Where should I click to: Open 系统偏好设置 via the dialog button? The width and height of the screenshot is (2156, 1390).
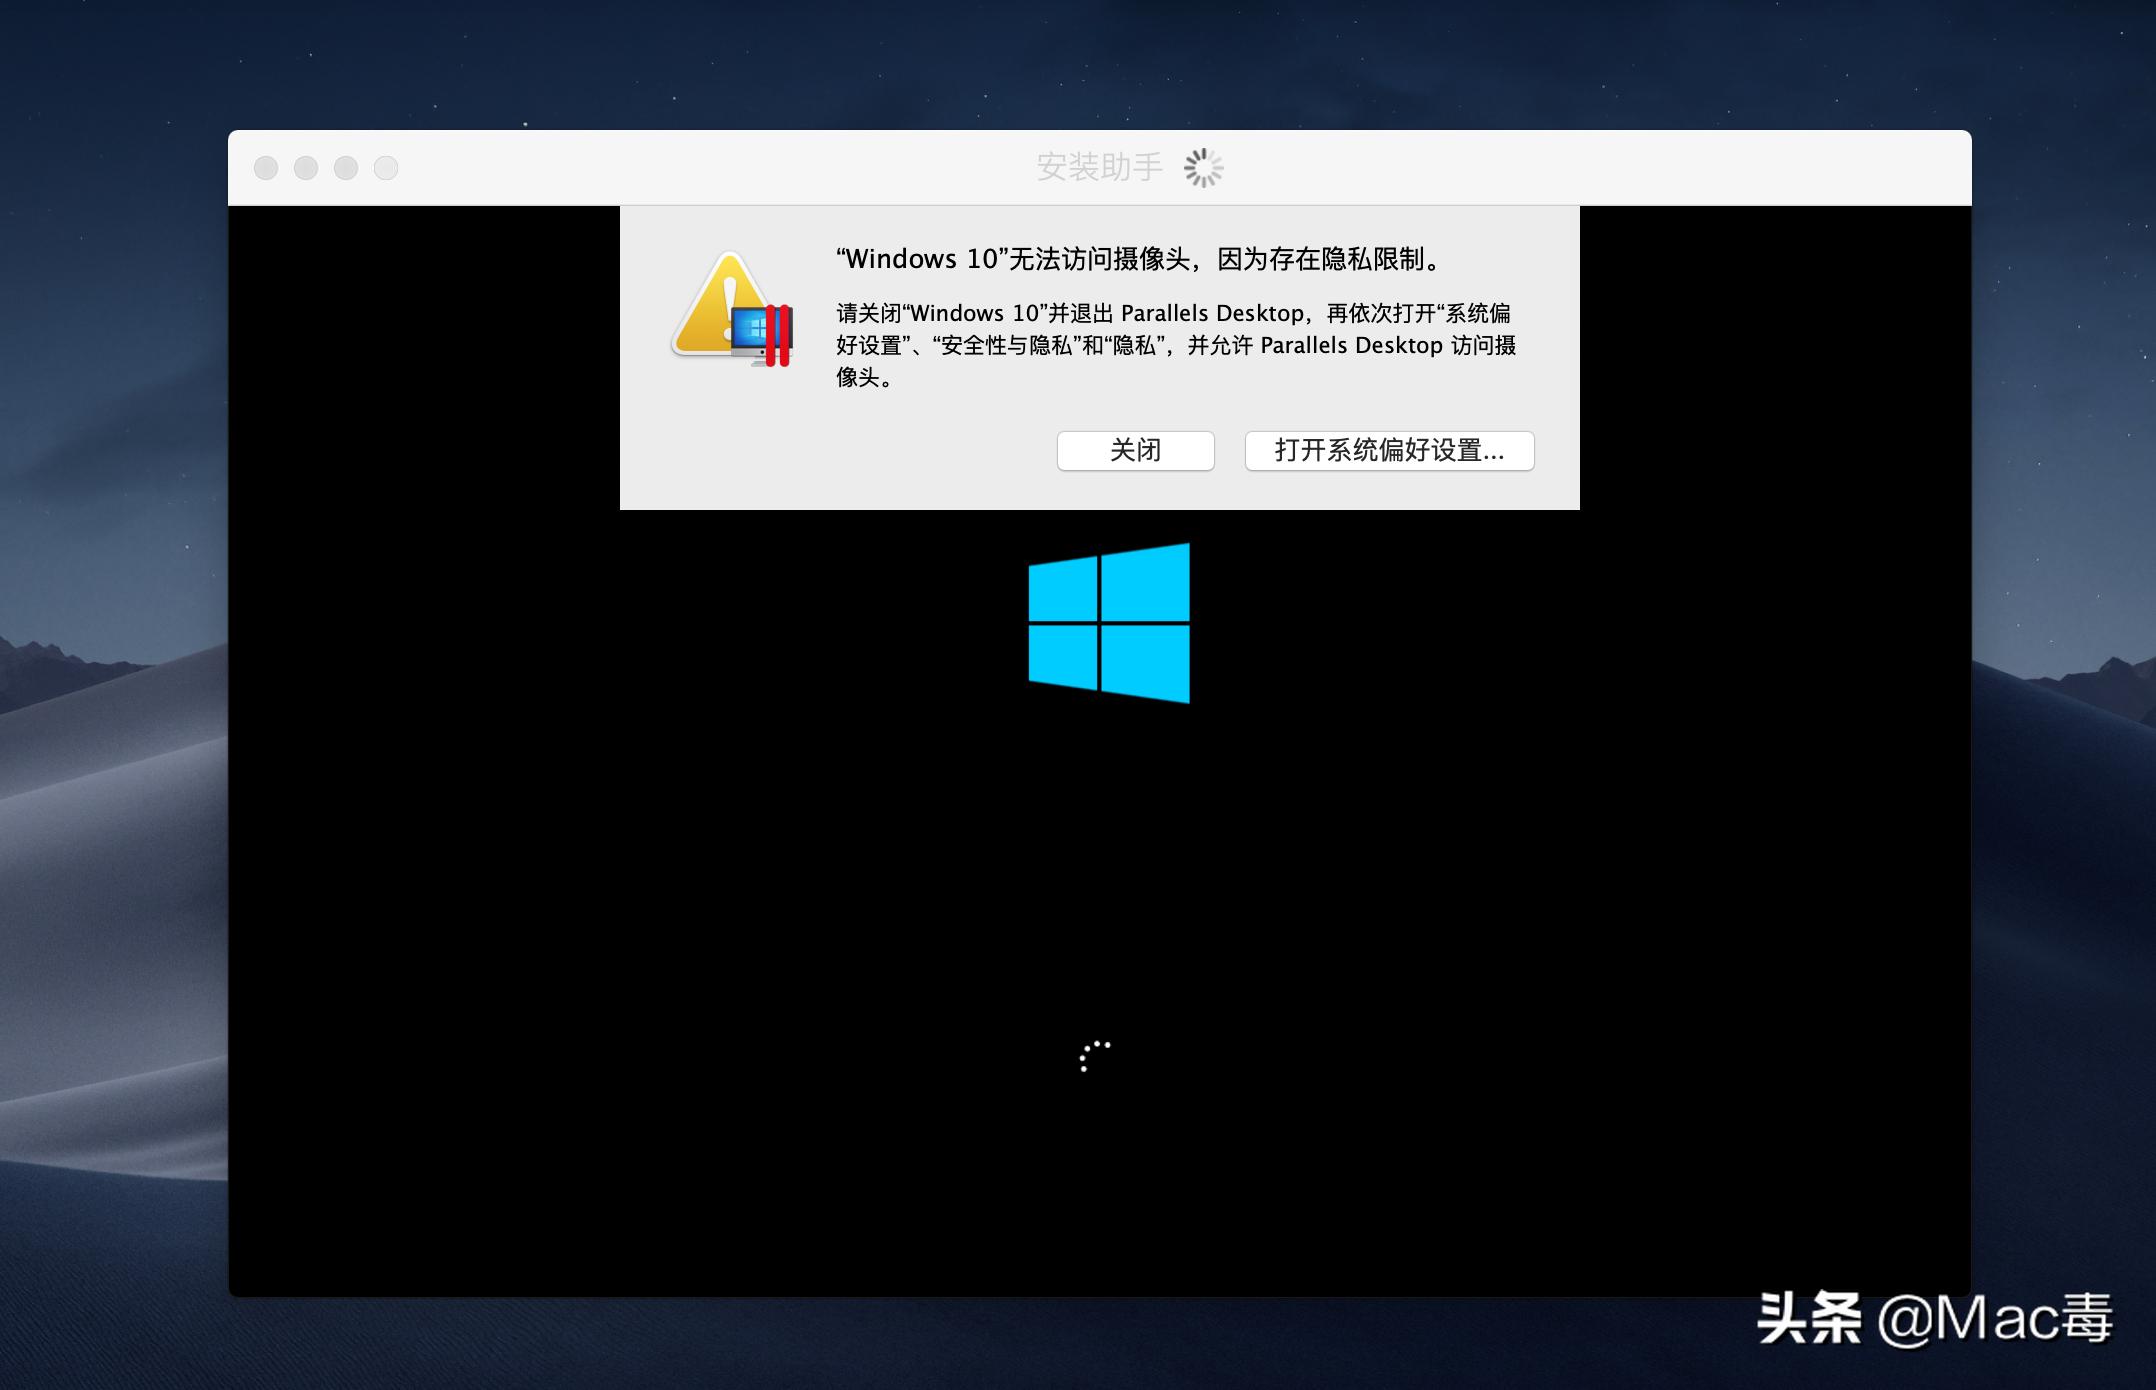(x=1388, y=451)
